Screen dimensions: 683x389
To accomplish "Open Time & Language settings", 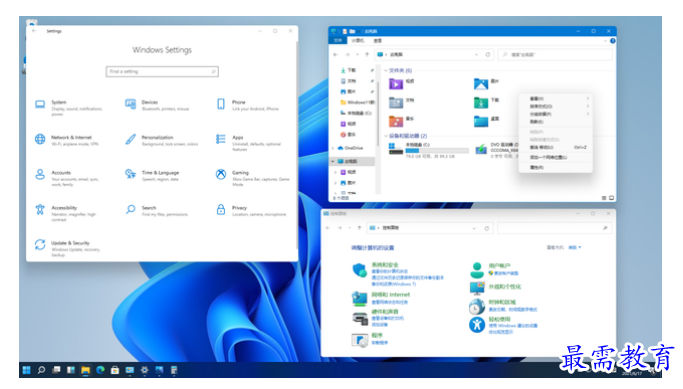I will pyautogui.click(x=151, y=176).
